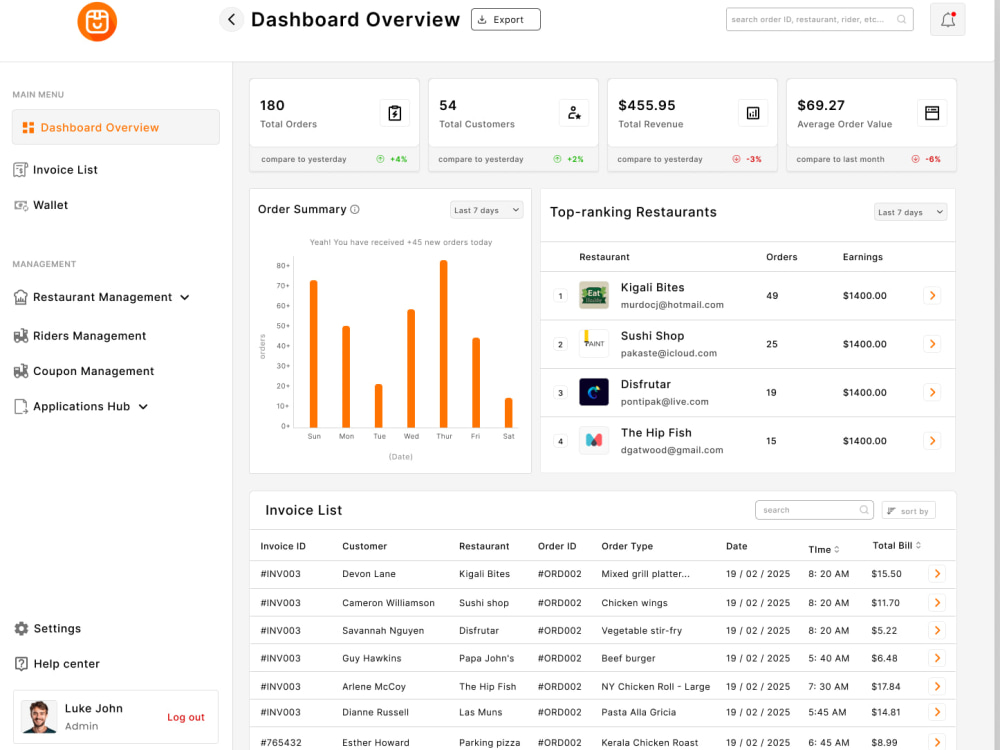Viewport: 1000px width, 750px height.
Task: Open Disfrutar details arrow
Action: coord(932,393)
